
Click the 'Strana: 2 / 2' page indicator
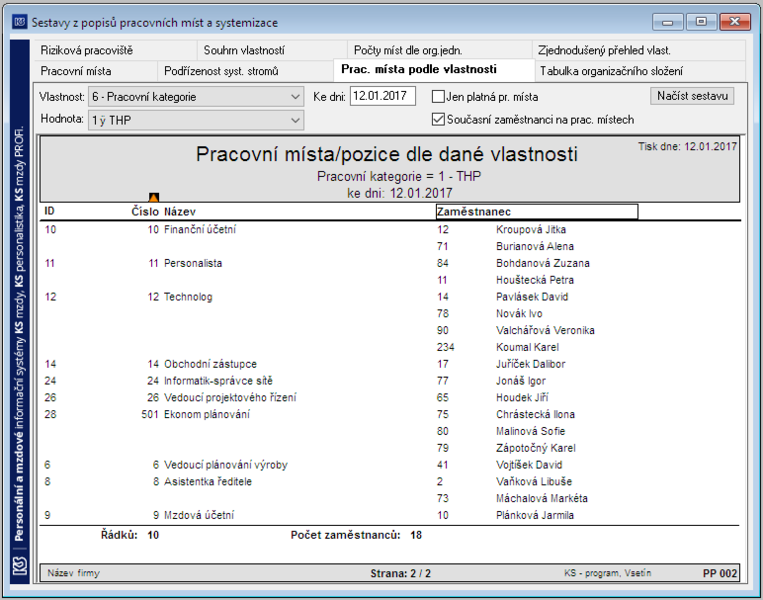pos(400,573)
